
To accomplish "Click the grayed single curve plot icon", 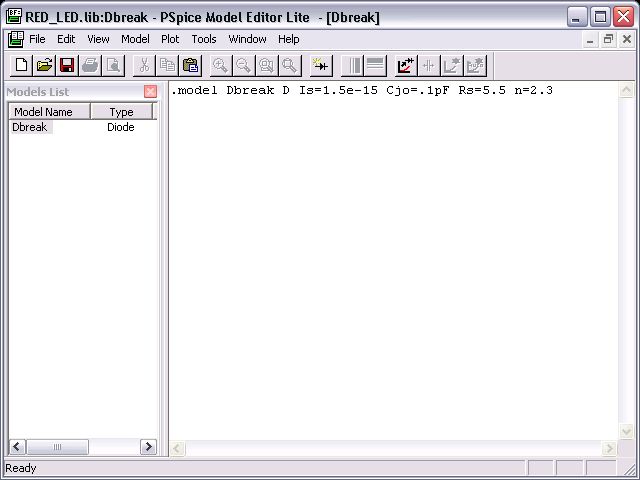I will pos(452,65).
